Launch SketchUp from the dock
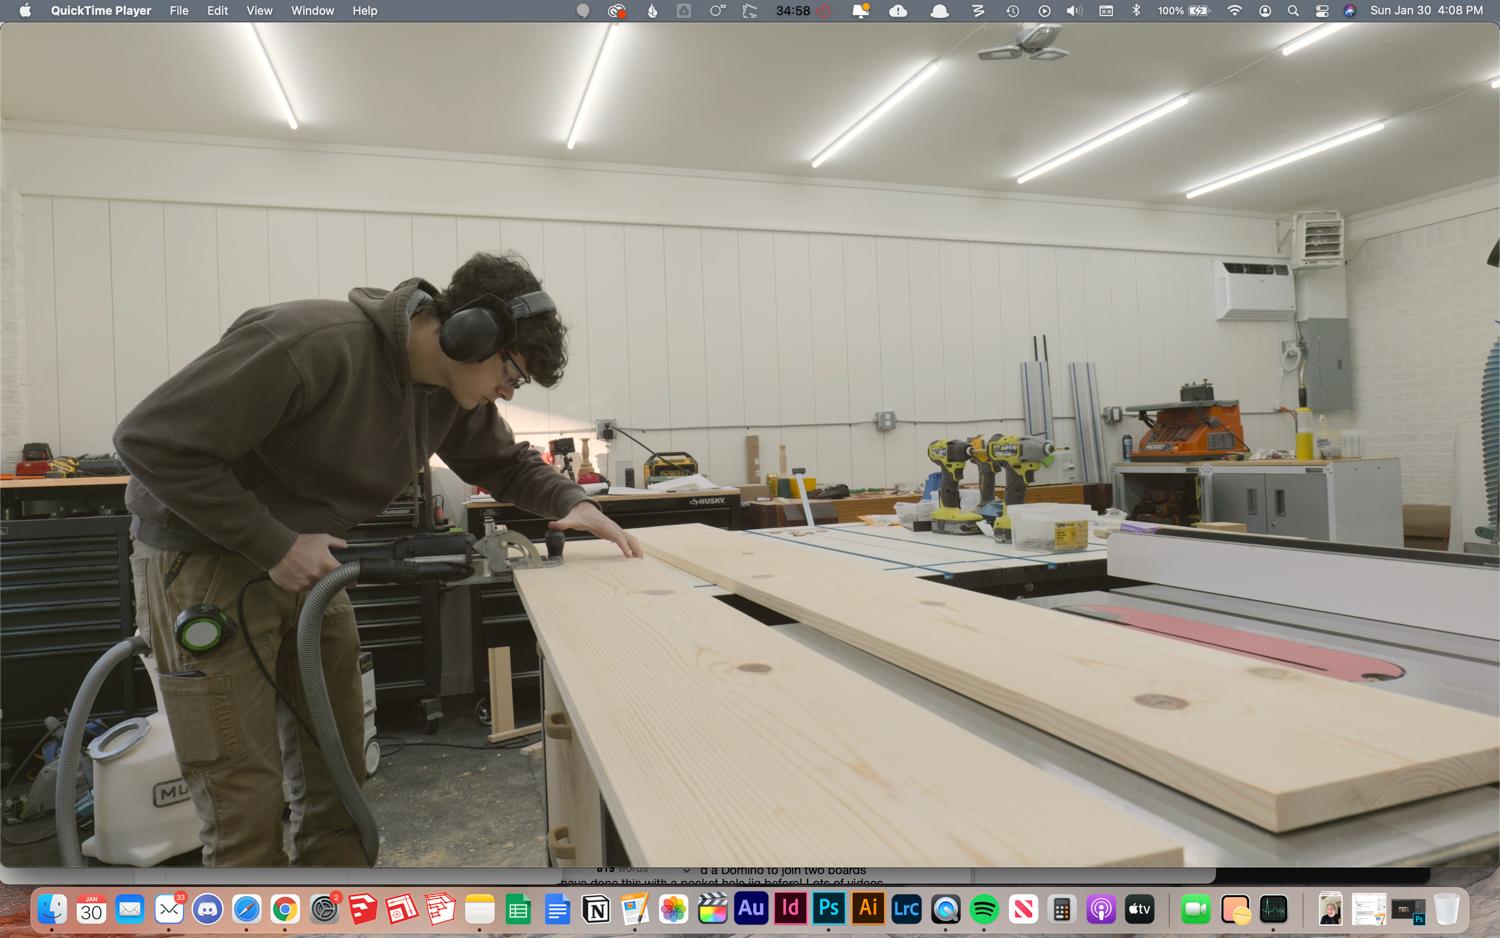Screen dimensions: 1500x938 [x=363, y=909]
